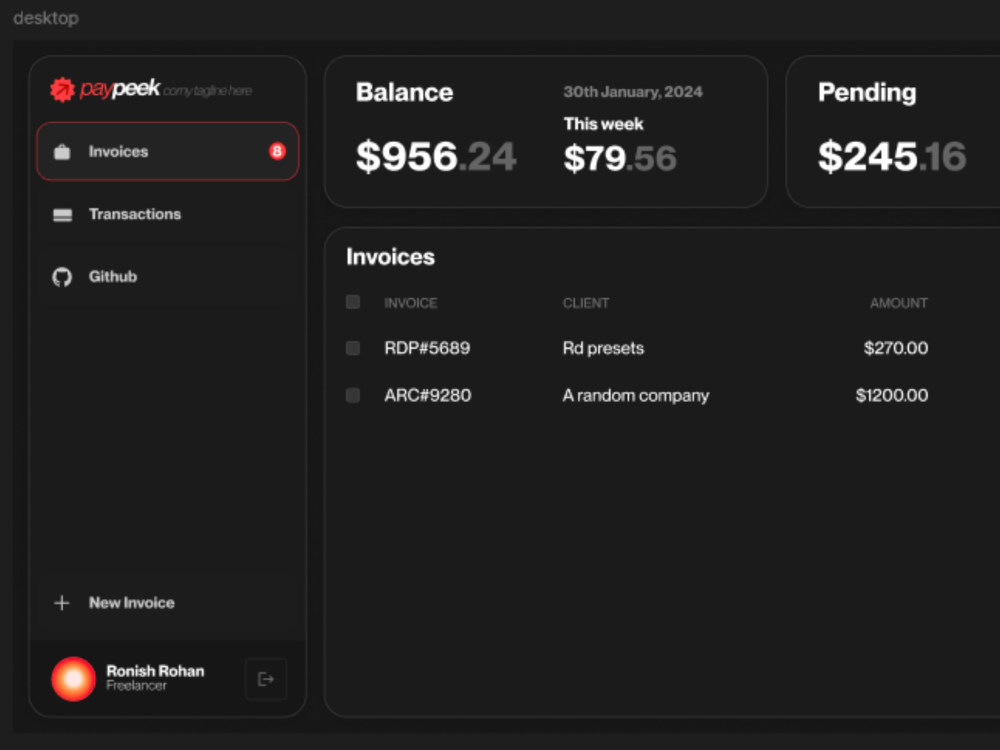Click the client A random company
This screenshot has width=1000, height=750.
tap(636, 396)
